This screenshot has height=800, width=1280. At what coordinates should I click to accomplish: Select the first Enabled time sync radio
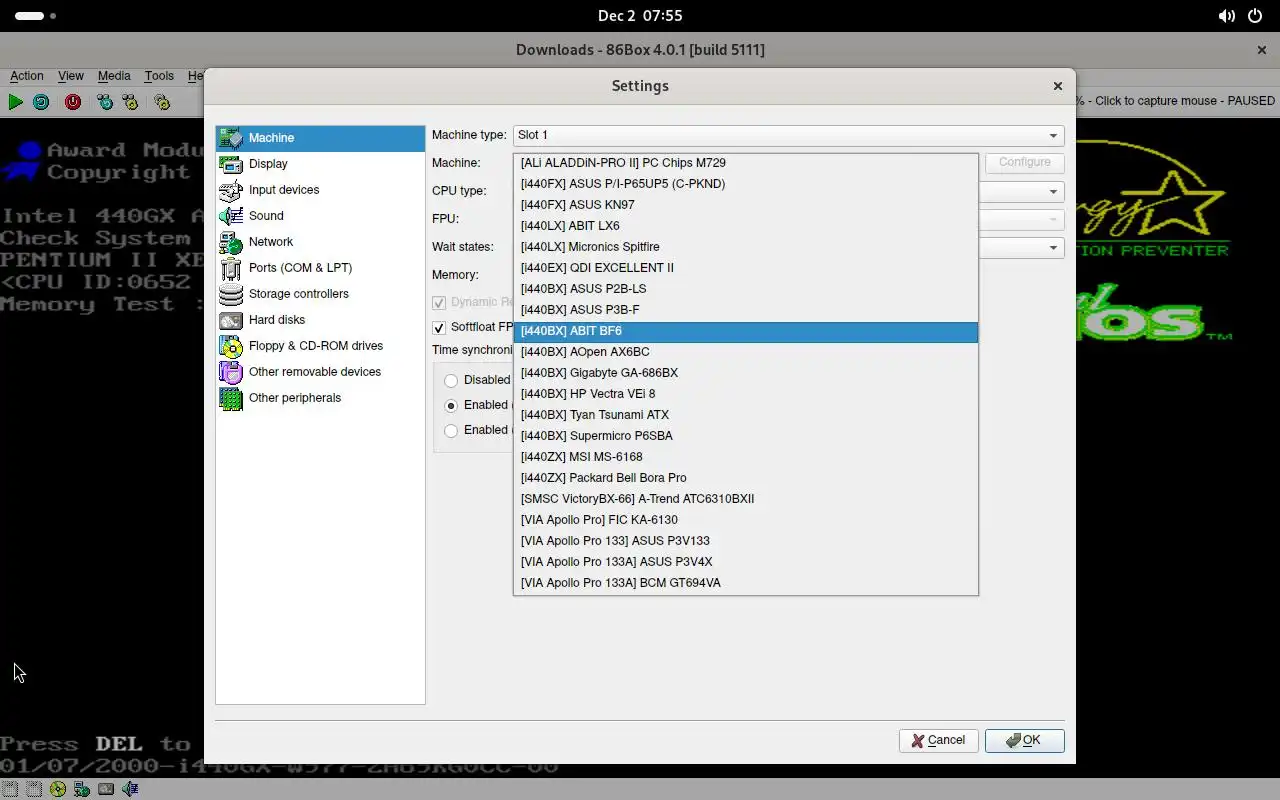[451, 405]
